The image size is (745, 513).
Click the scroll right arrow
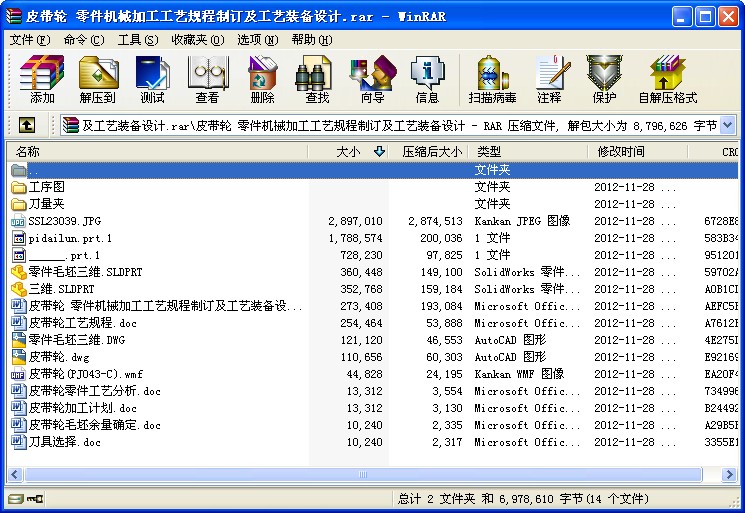pyautogui.click(x=728, y=474)
